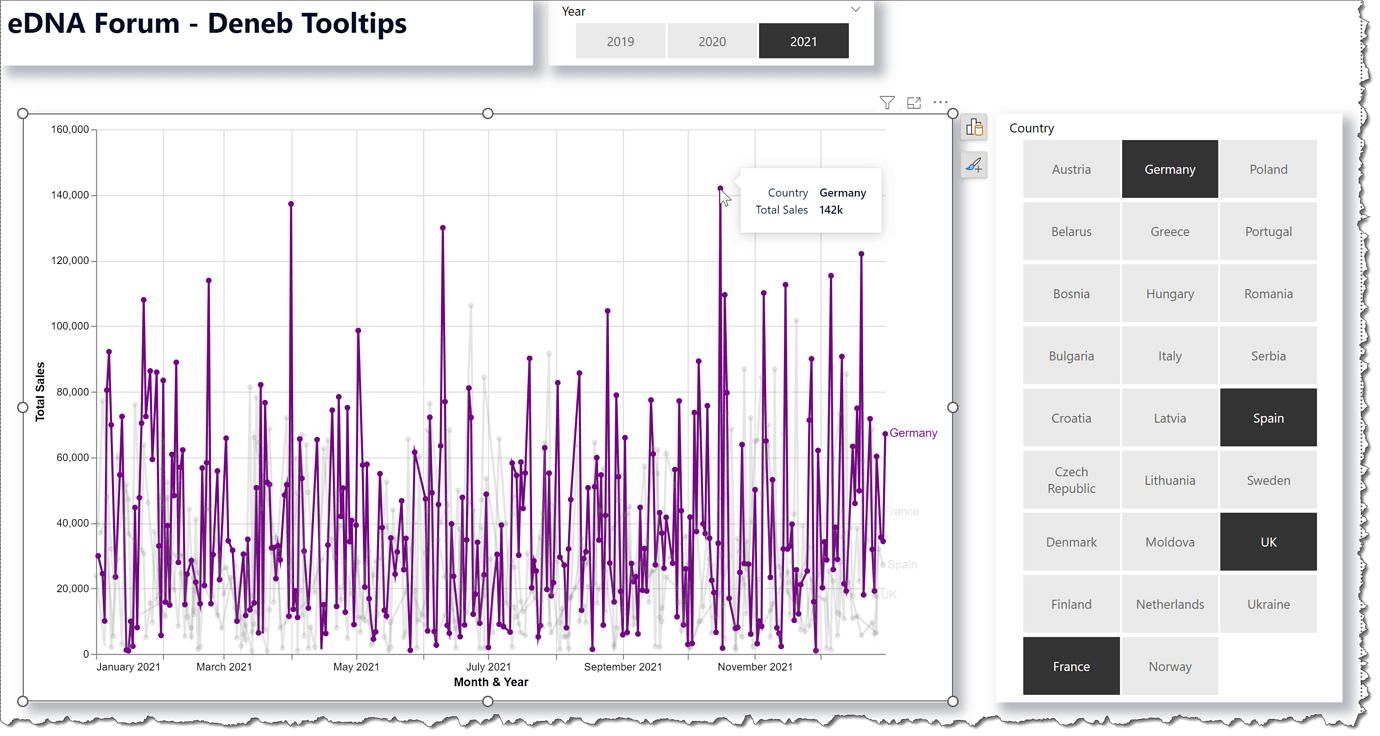Open the filter funnel icon on the chart visual

tap(886, 102)
